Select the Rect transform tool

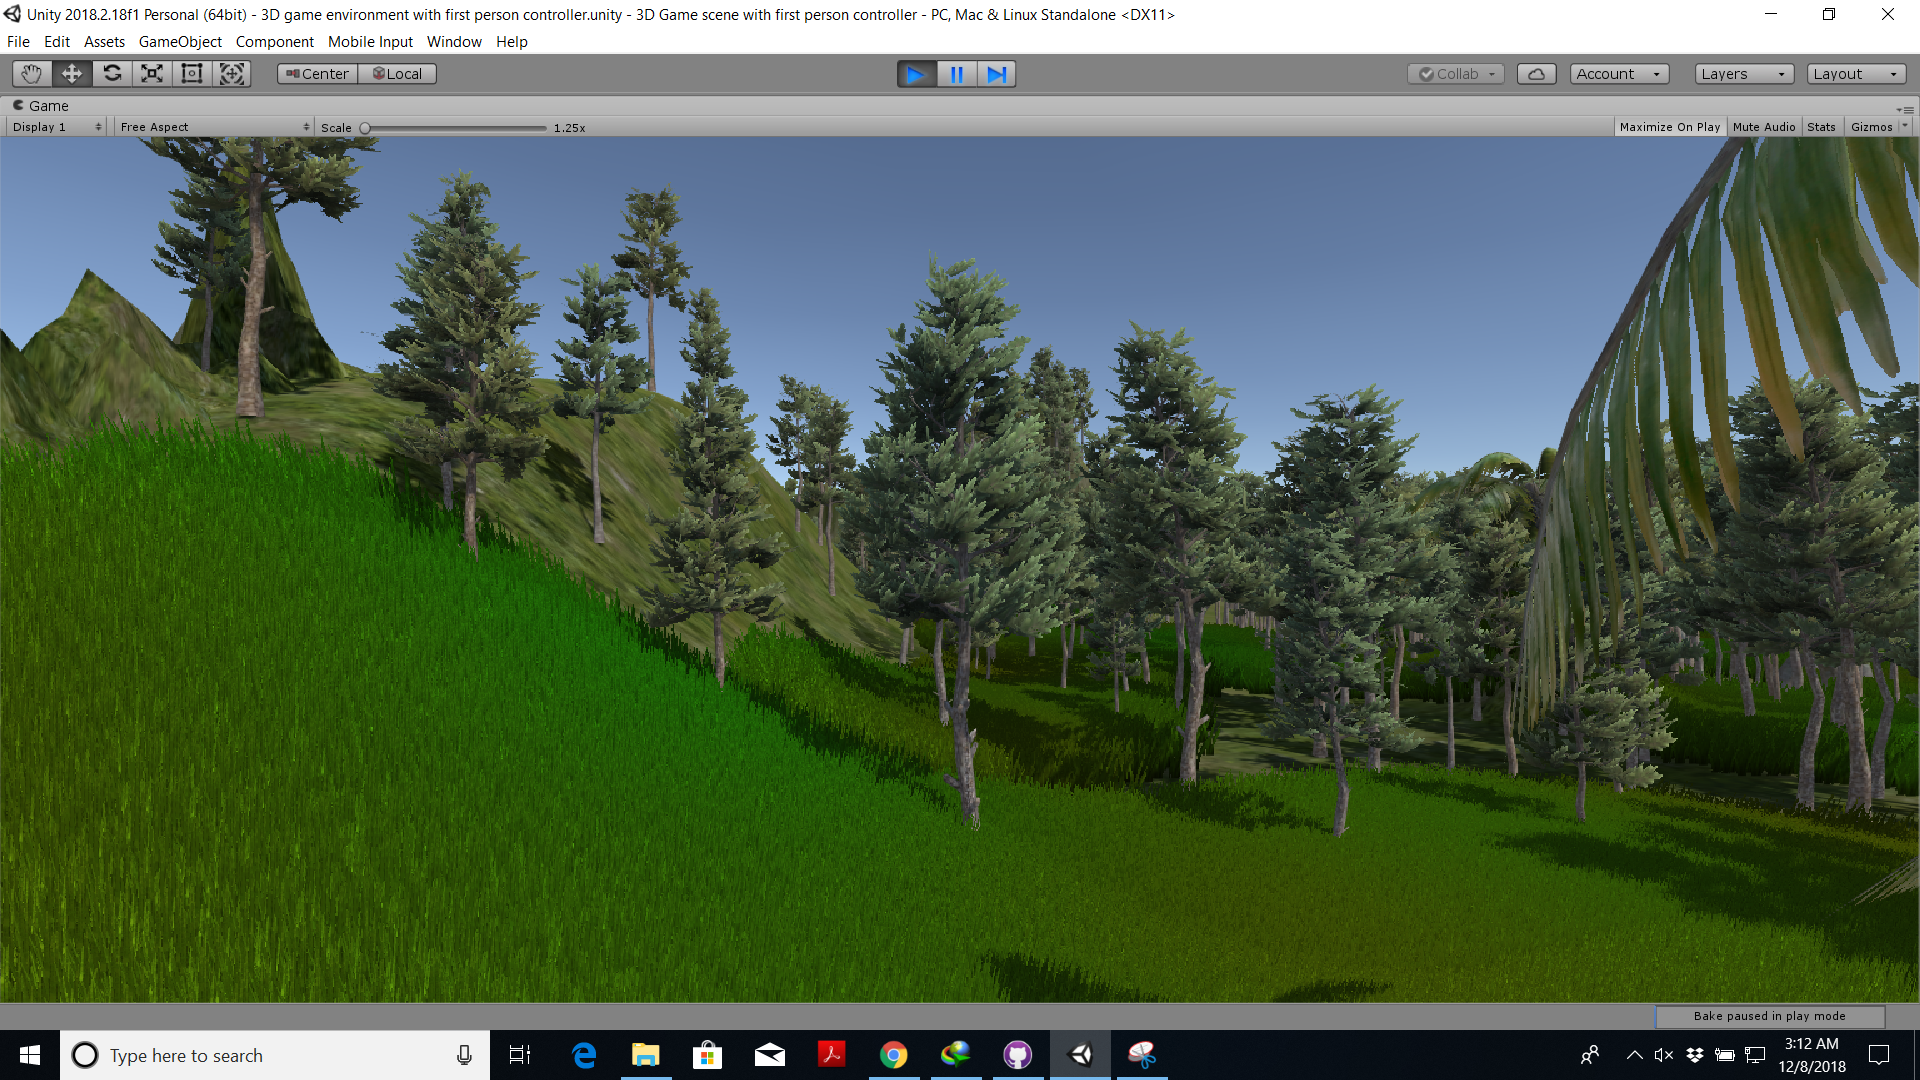[192, 74]
